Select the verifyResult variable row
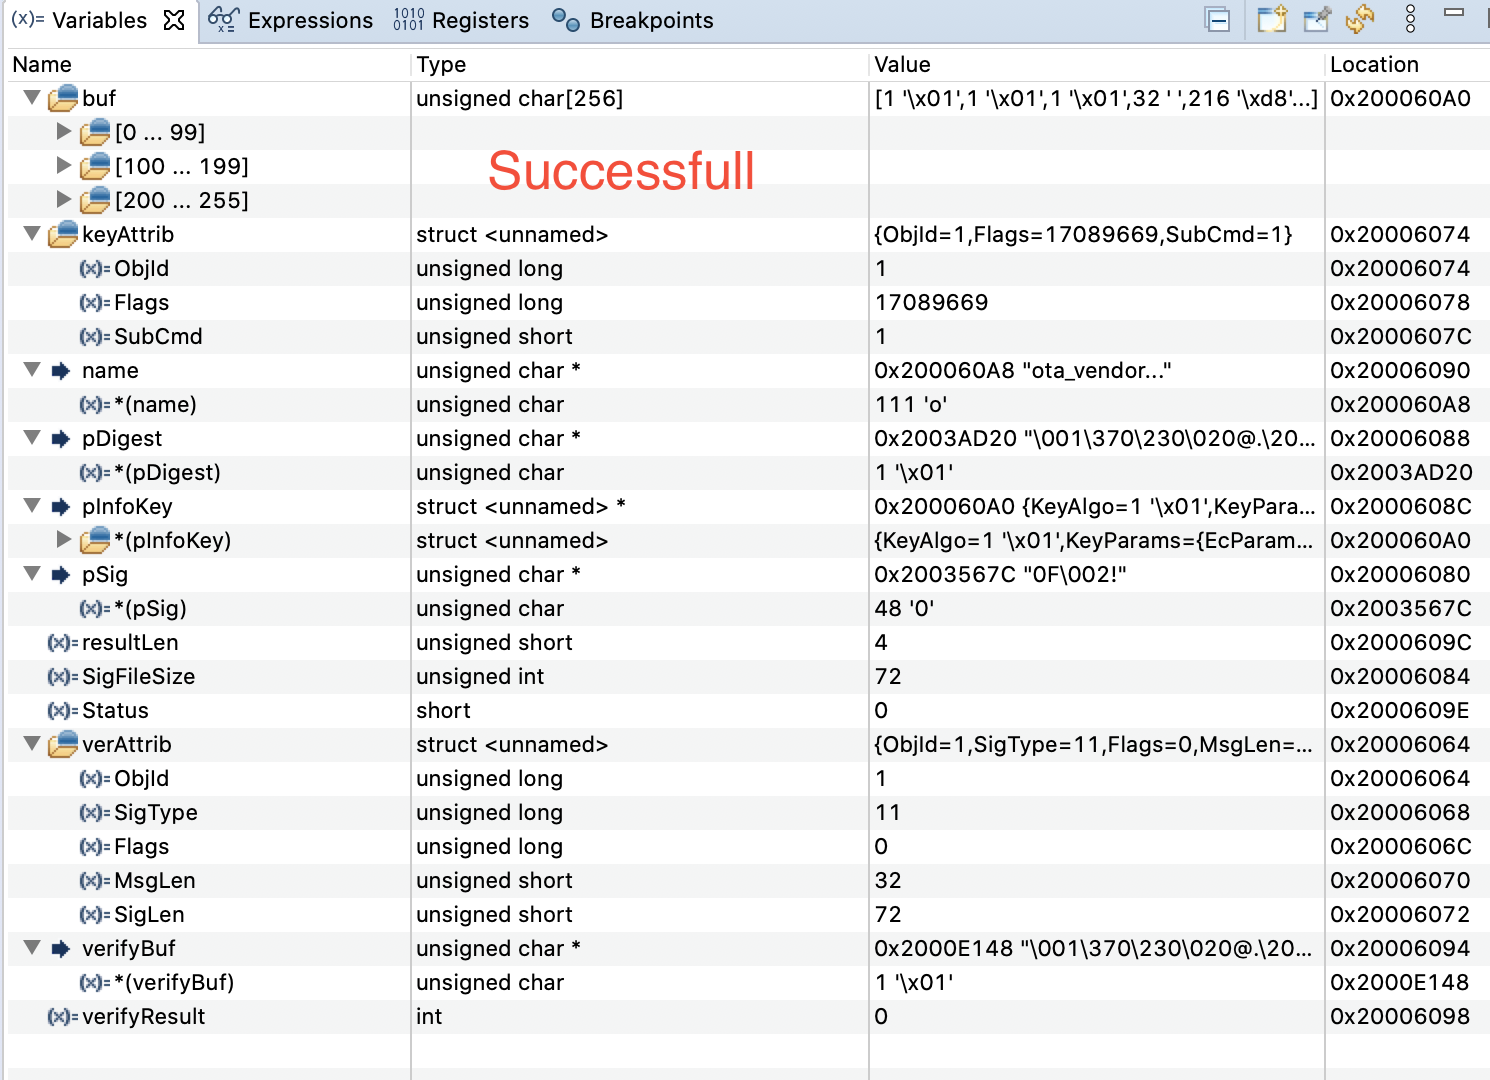Viewport: 1490px width, 1080px height. [x=143, y=1016]
